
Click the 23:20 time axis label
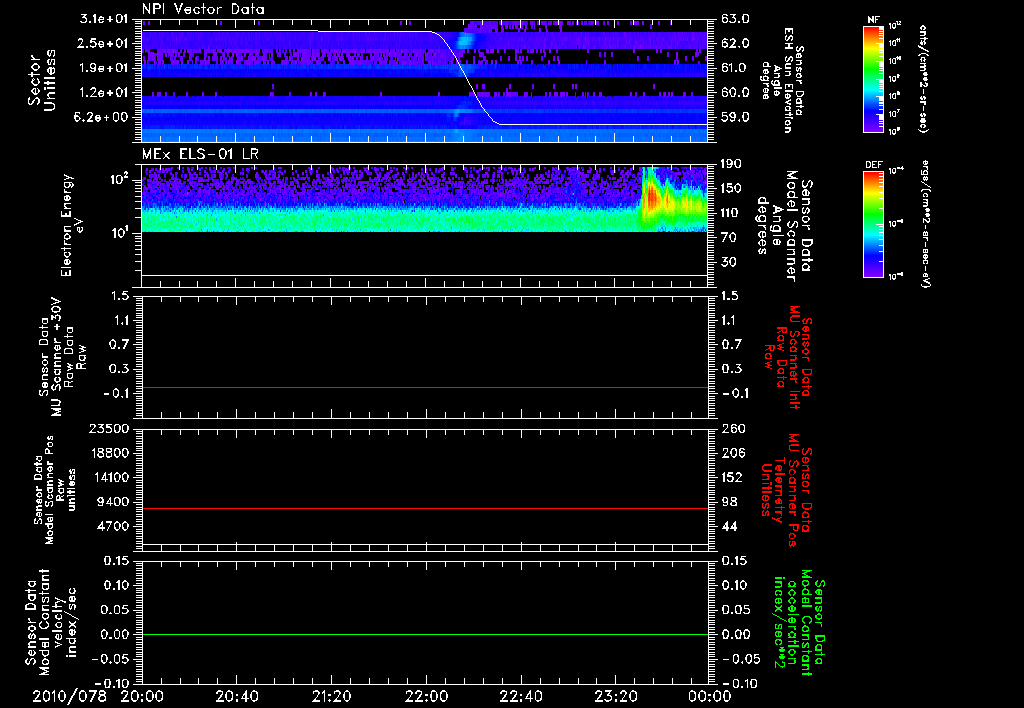pyautogui.click(x=615, y=696)
